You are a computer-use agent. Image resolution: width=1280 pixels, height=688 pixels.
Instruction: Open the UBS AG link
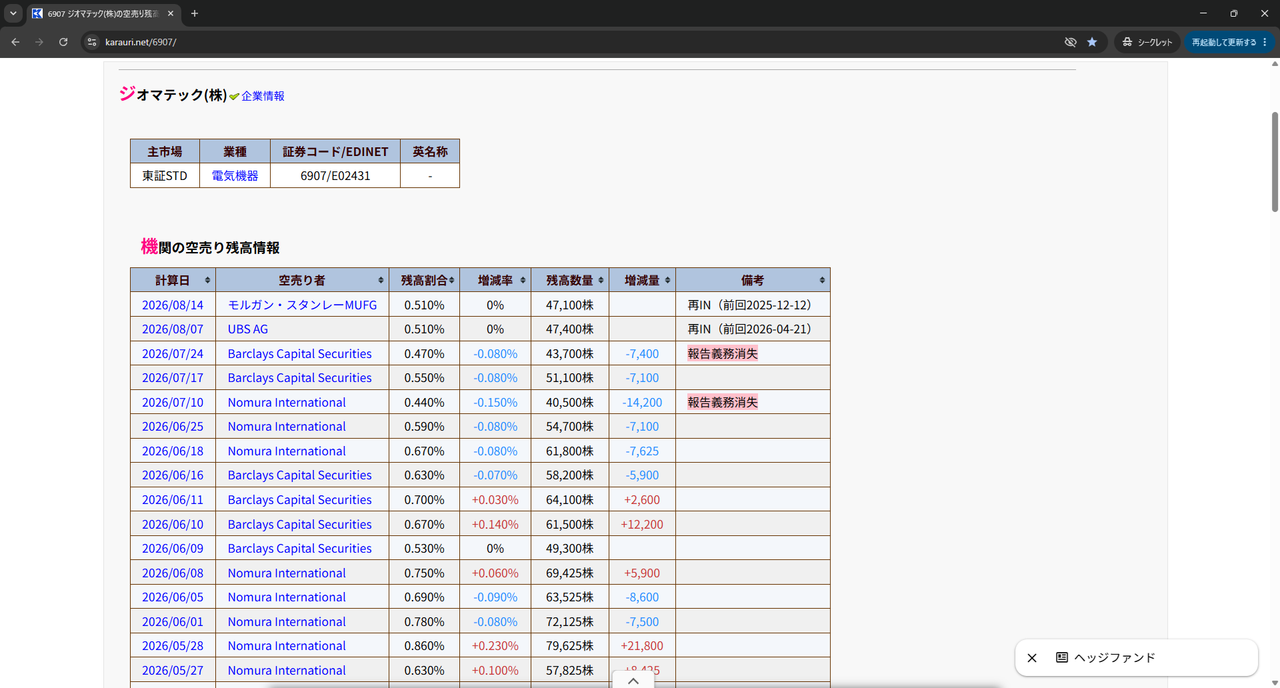click(x=248, y=329)
